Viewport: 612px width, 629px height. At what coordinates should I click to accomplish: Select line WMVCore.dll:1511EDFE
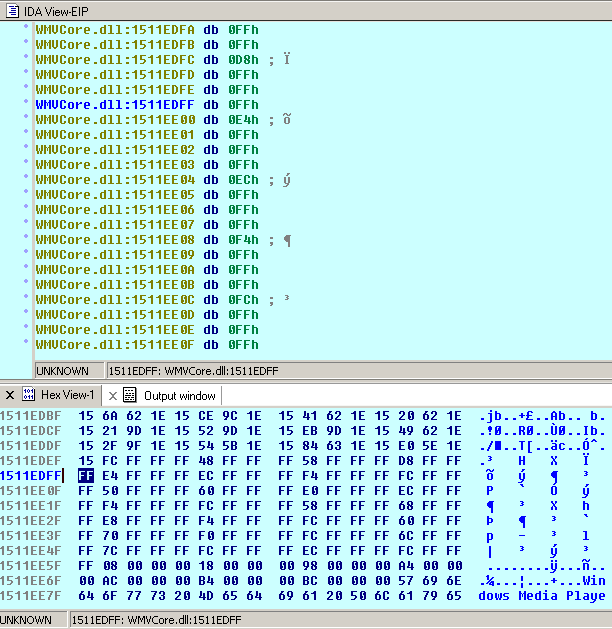click(147, 89)
